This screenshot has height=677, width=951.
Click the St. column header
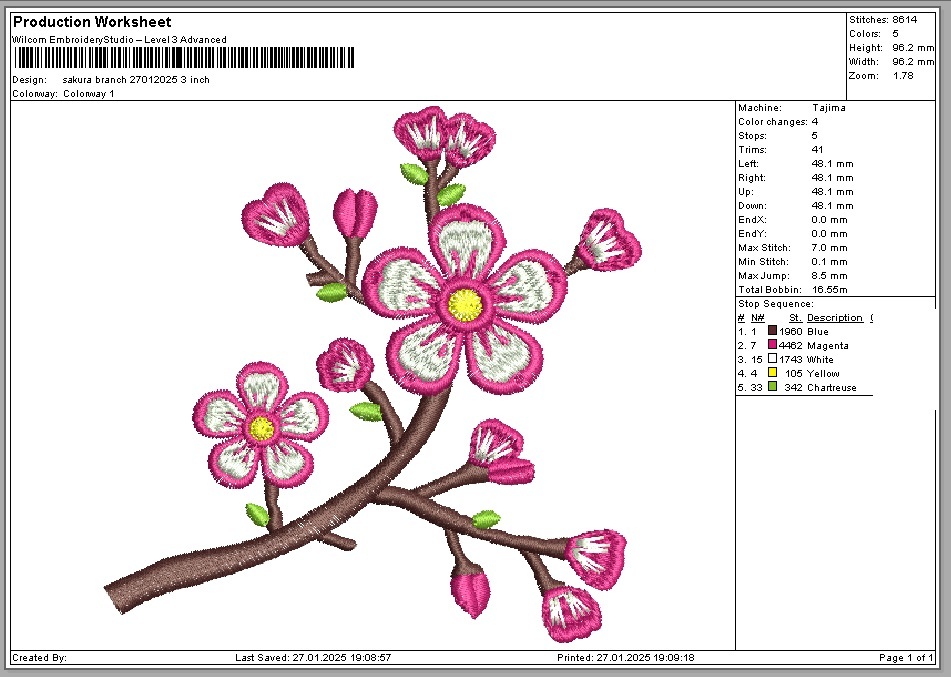click(795, 318)
